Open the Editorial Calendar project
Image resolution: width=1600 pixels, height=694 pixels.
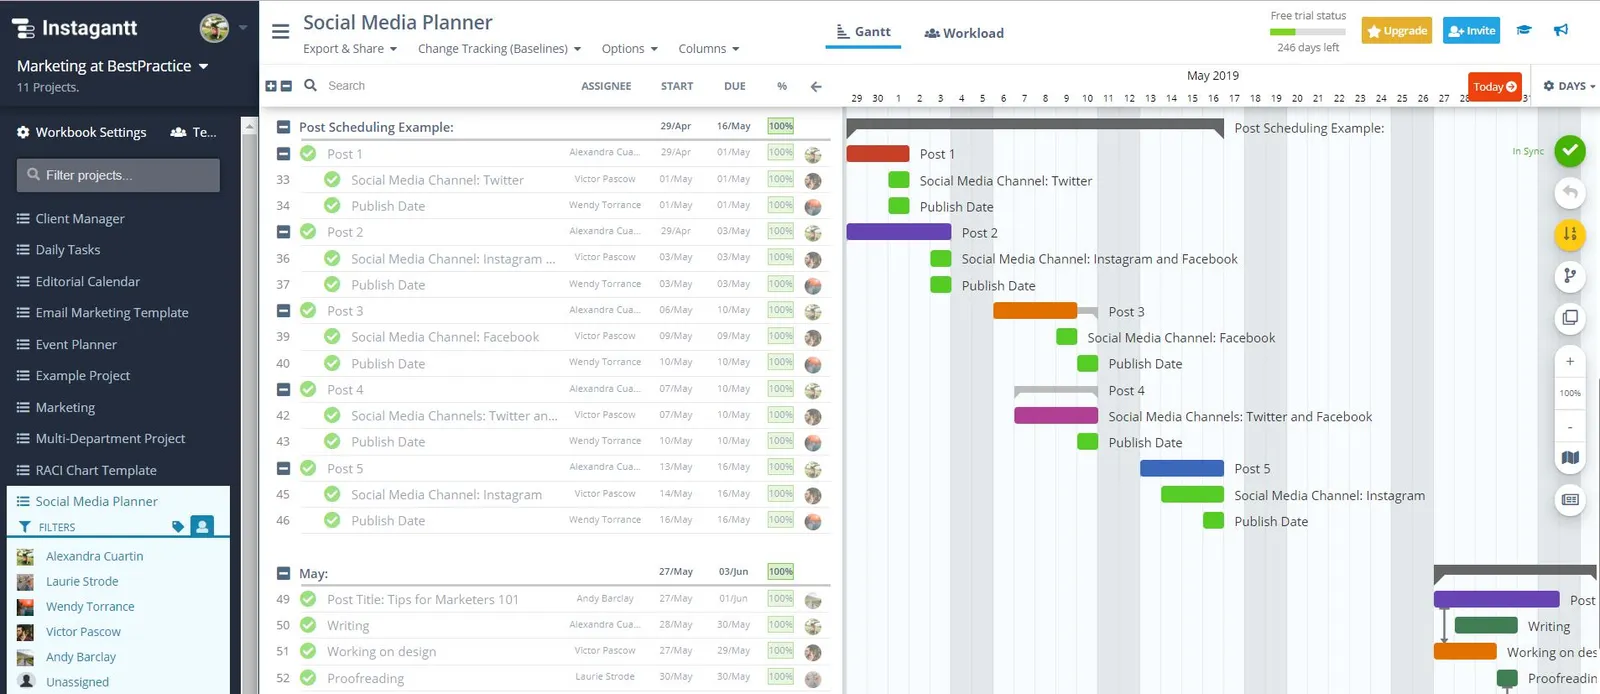(x=88, y=281)
